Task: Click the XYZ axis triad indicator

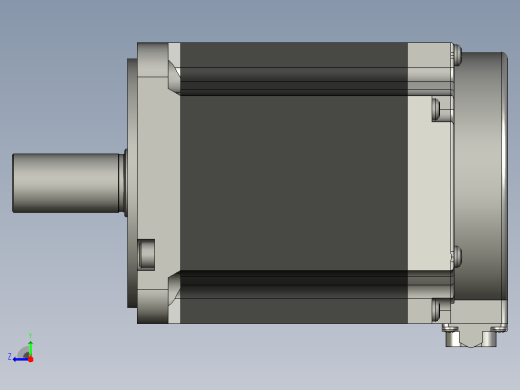Action: point(21,348)
